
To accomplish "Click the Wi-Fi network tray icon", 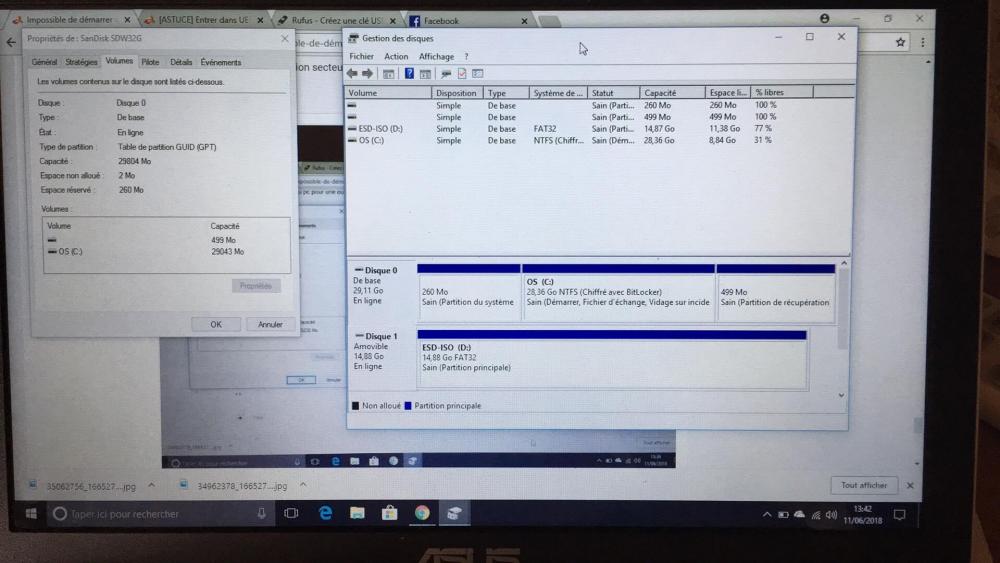I will coord(816,515).
